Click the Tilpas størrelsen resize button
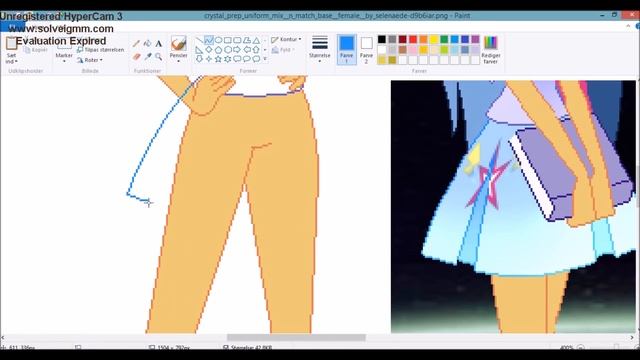Image resolution: width=640 pixels, height=360 pixels. [x=100, y=49]
